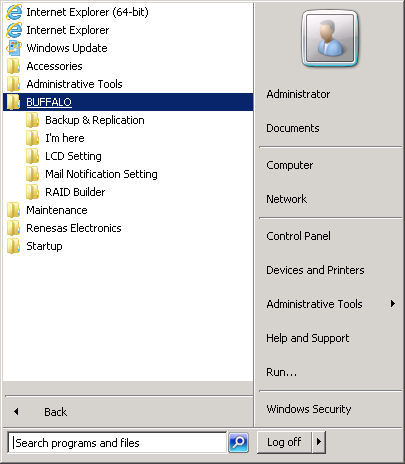Go Back to the previous menu

click(56, 412)
